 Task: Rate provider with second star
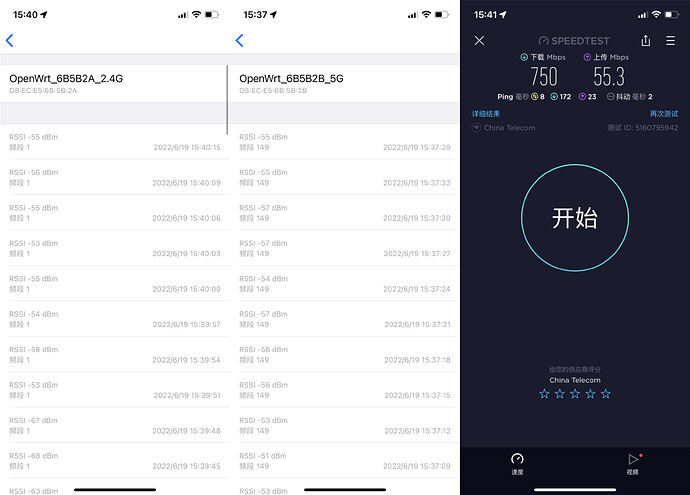coord(560,394)
